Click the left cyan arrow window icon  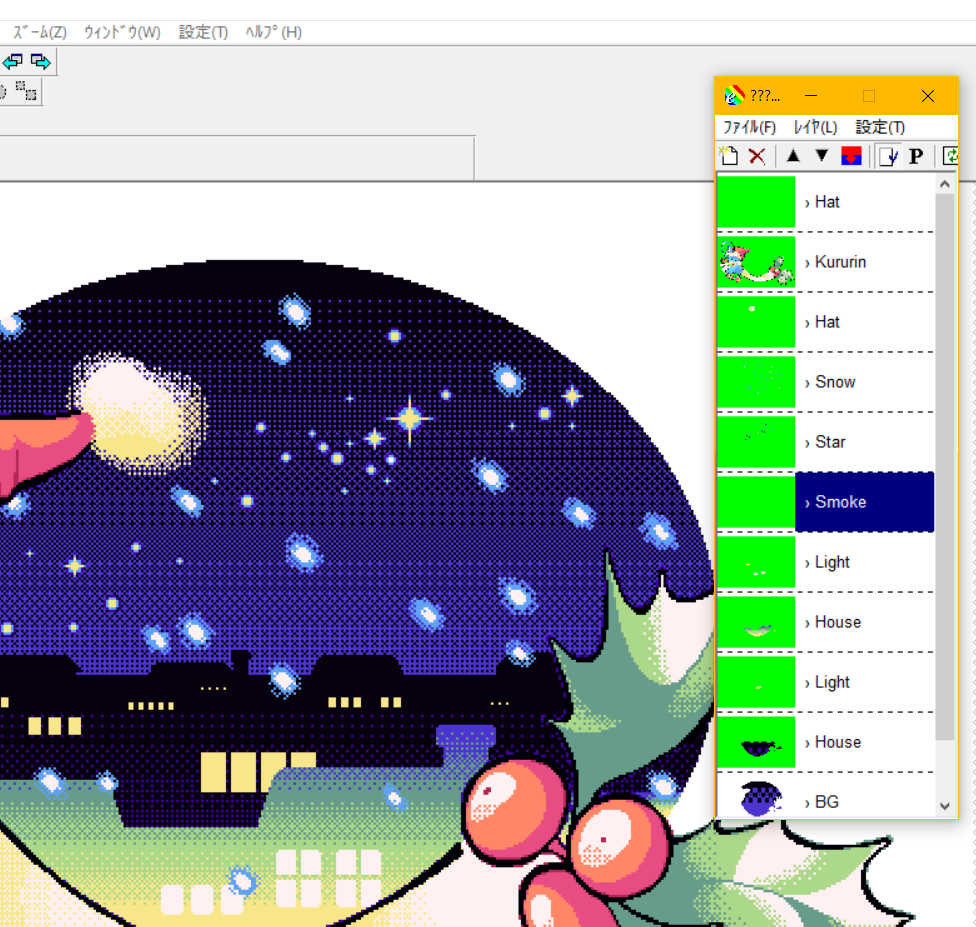tap(13, 62)
